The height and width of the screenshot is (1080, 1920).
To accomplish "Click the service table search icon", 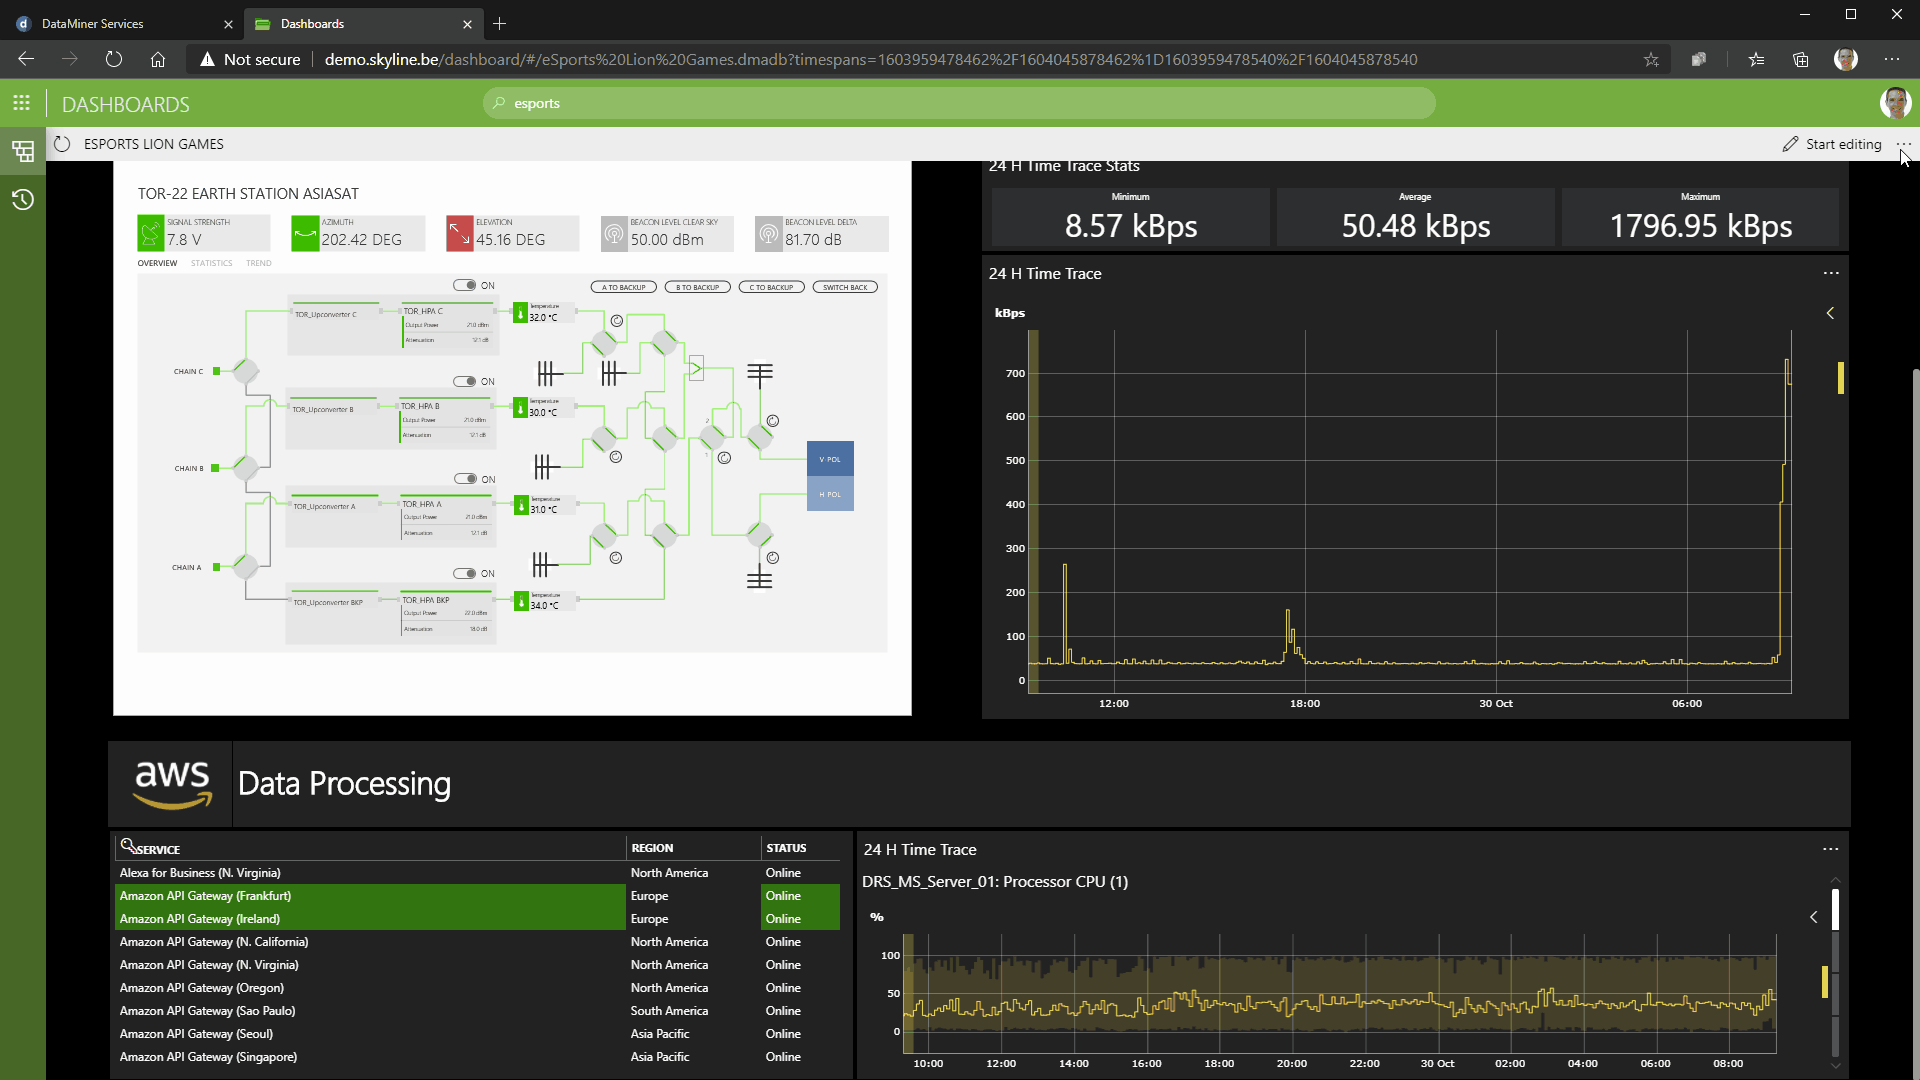I will [127, 846].
